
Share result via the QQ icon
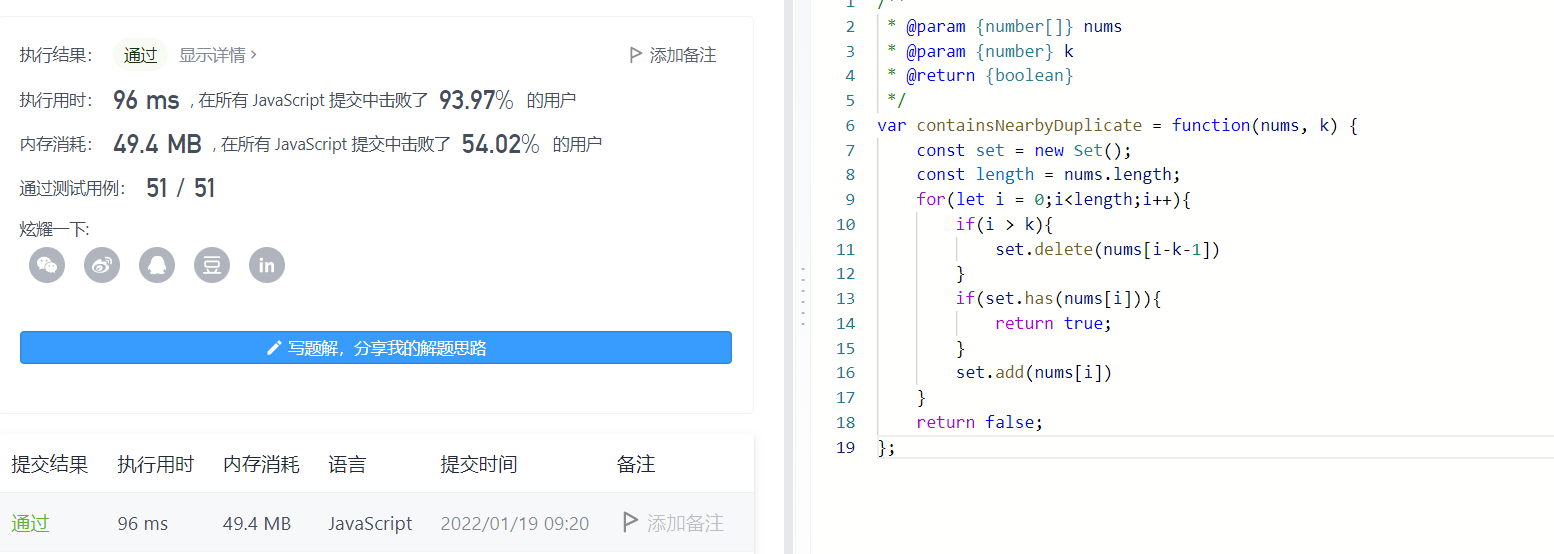point(157,265)
